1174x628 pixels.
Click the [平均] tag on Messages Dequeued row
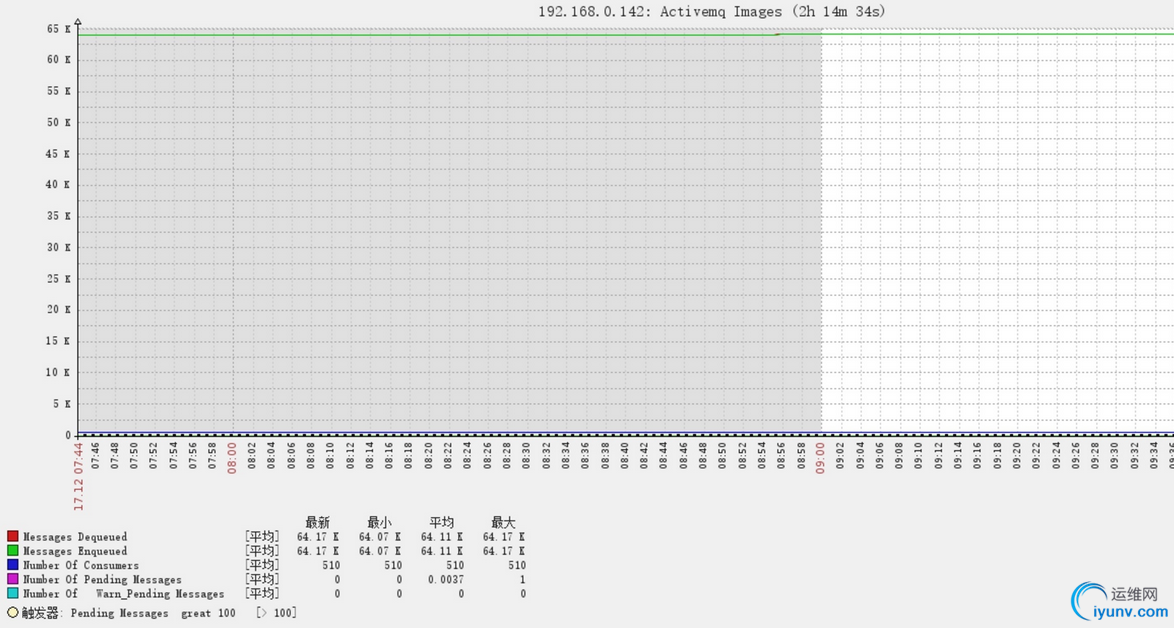click(262, 537)
